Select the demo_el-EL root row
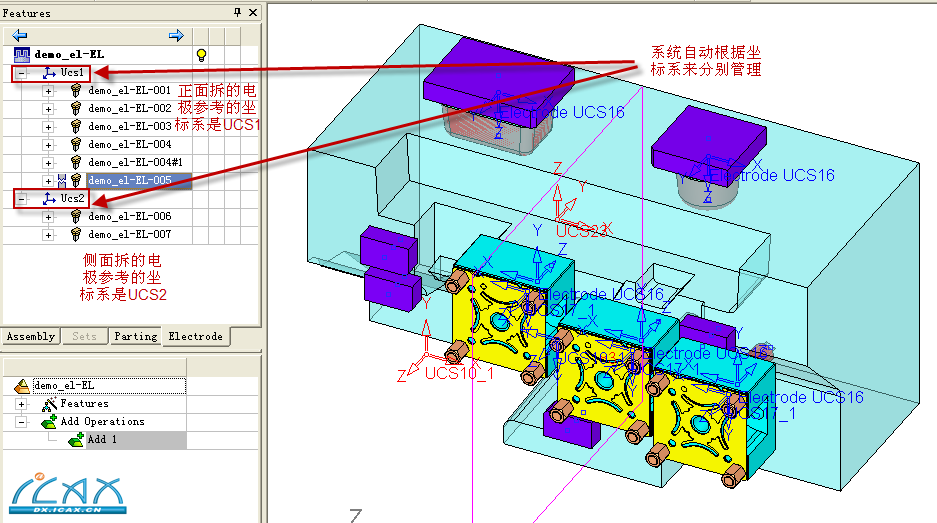 [x=69, y=55]
